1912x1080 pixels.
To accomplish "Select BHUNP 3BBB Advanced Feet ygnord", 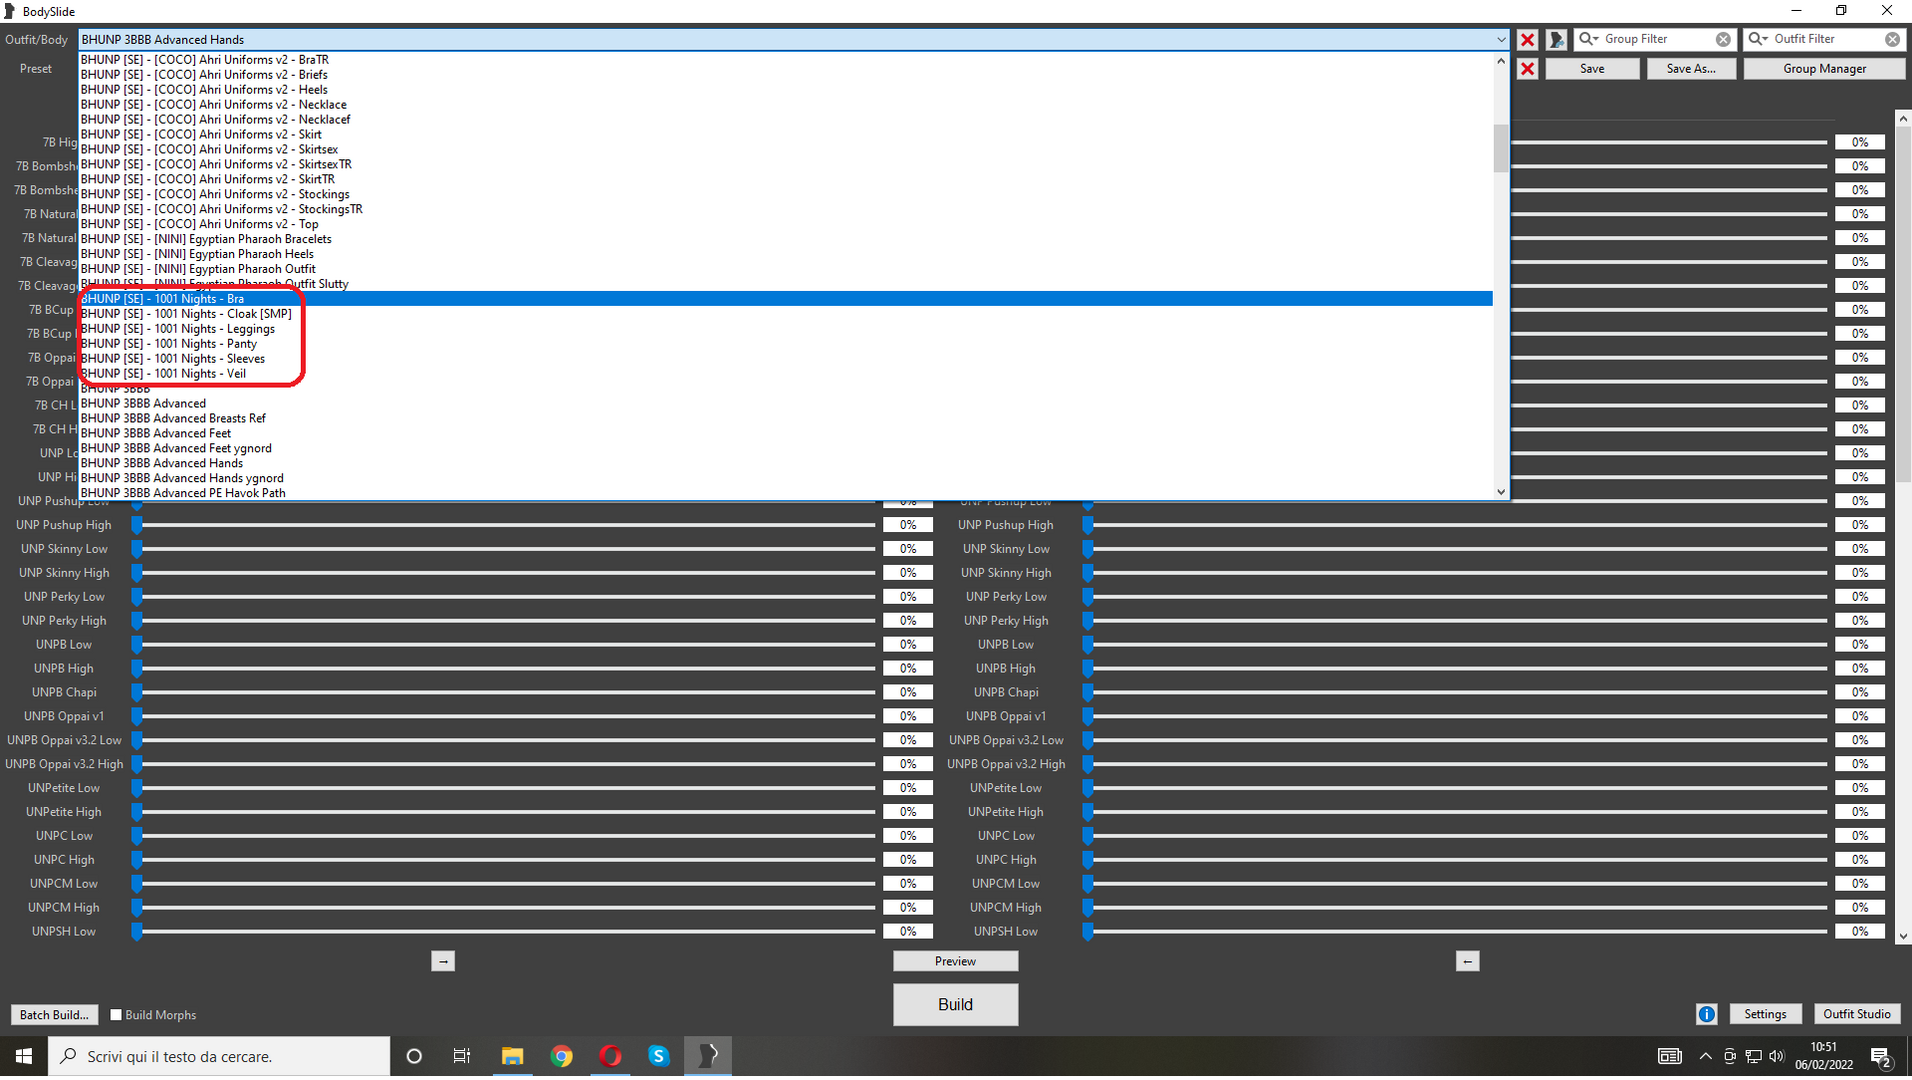I will pos(786,449).
